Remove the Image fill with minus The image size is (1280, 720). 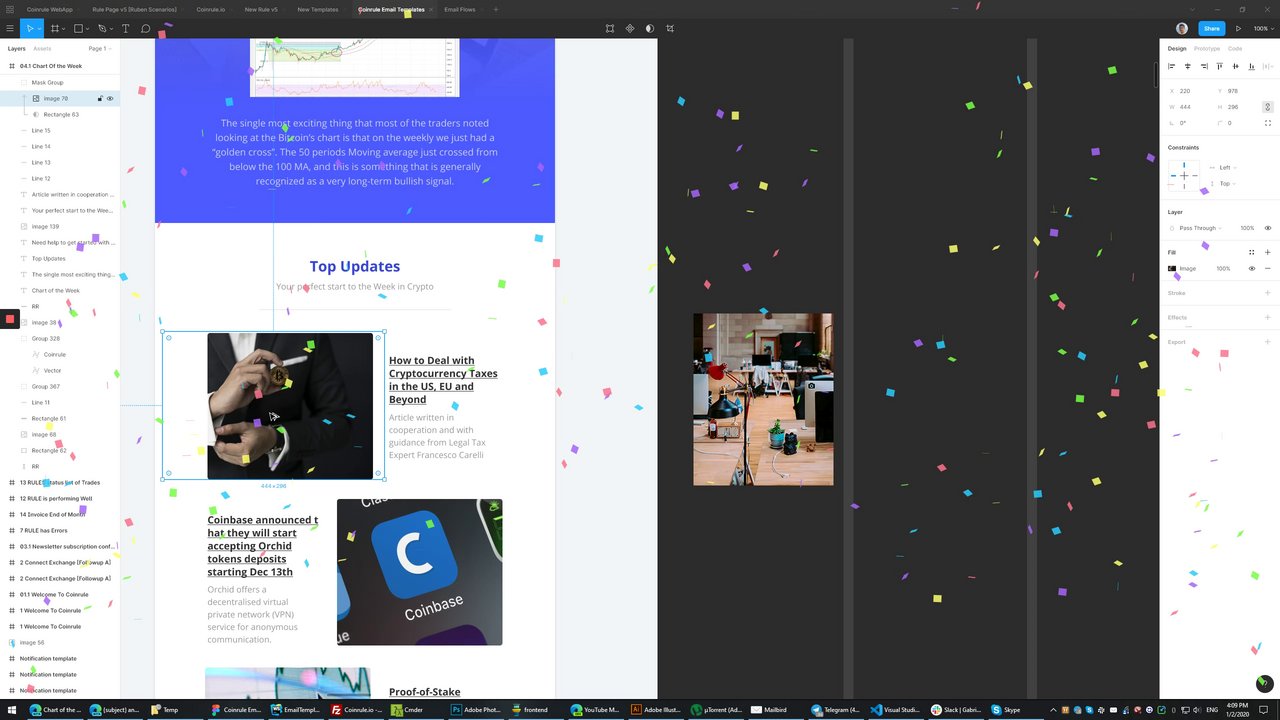click(1268, 268)
